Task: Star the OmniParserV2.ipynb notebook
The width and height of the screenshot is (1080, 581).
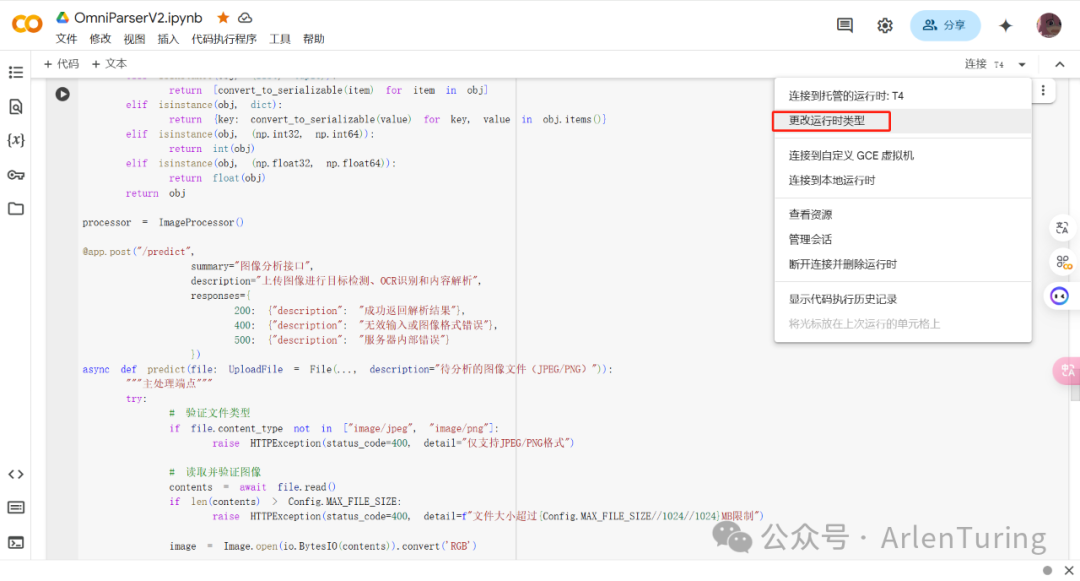Action: 223,17
